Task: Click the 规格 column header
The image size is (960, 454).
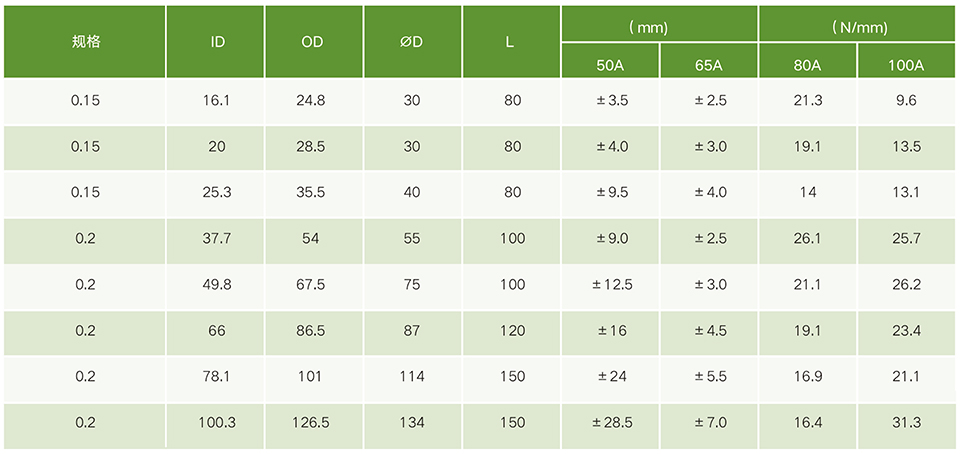Action: (86, 43)
